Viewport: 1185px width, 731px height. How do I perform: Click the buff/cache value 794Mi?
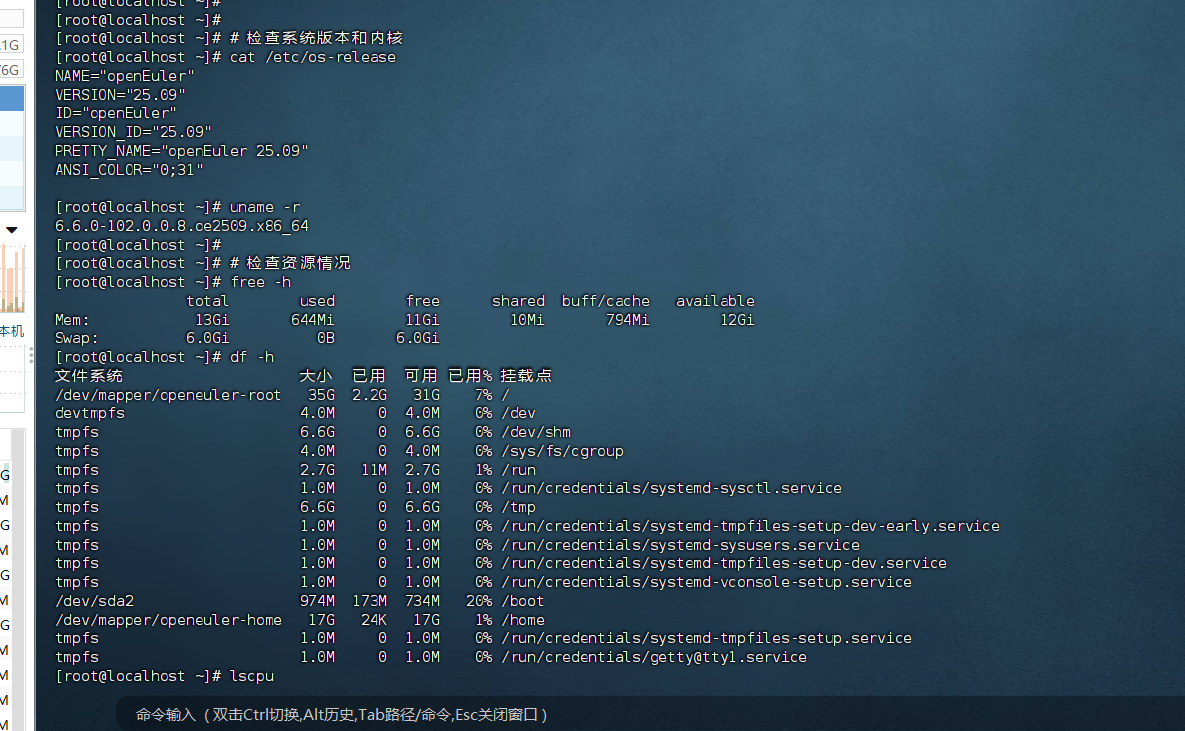(x=627, y=320)
